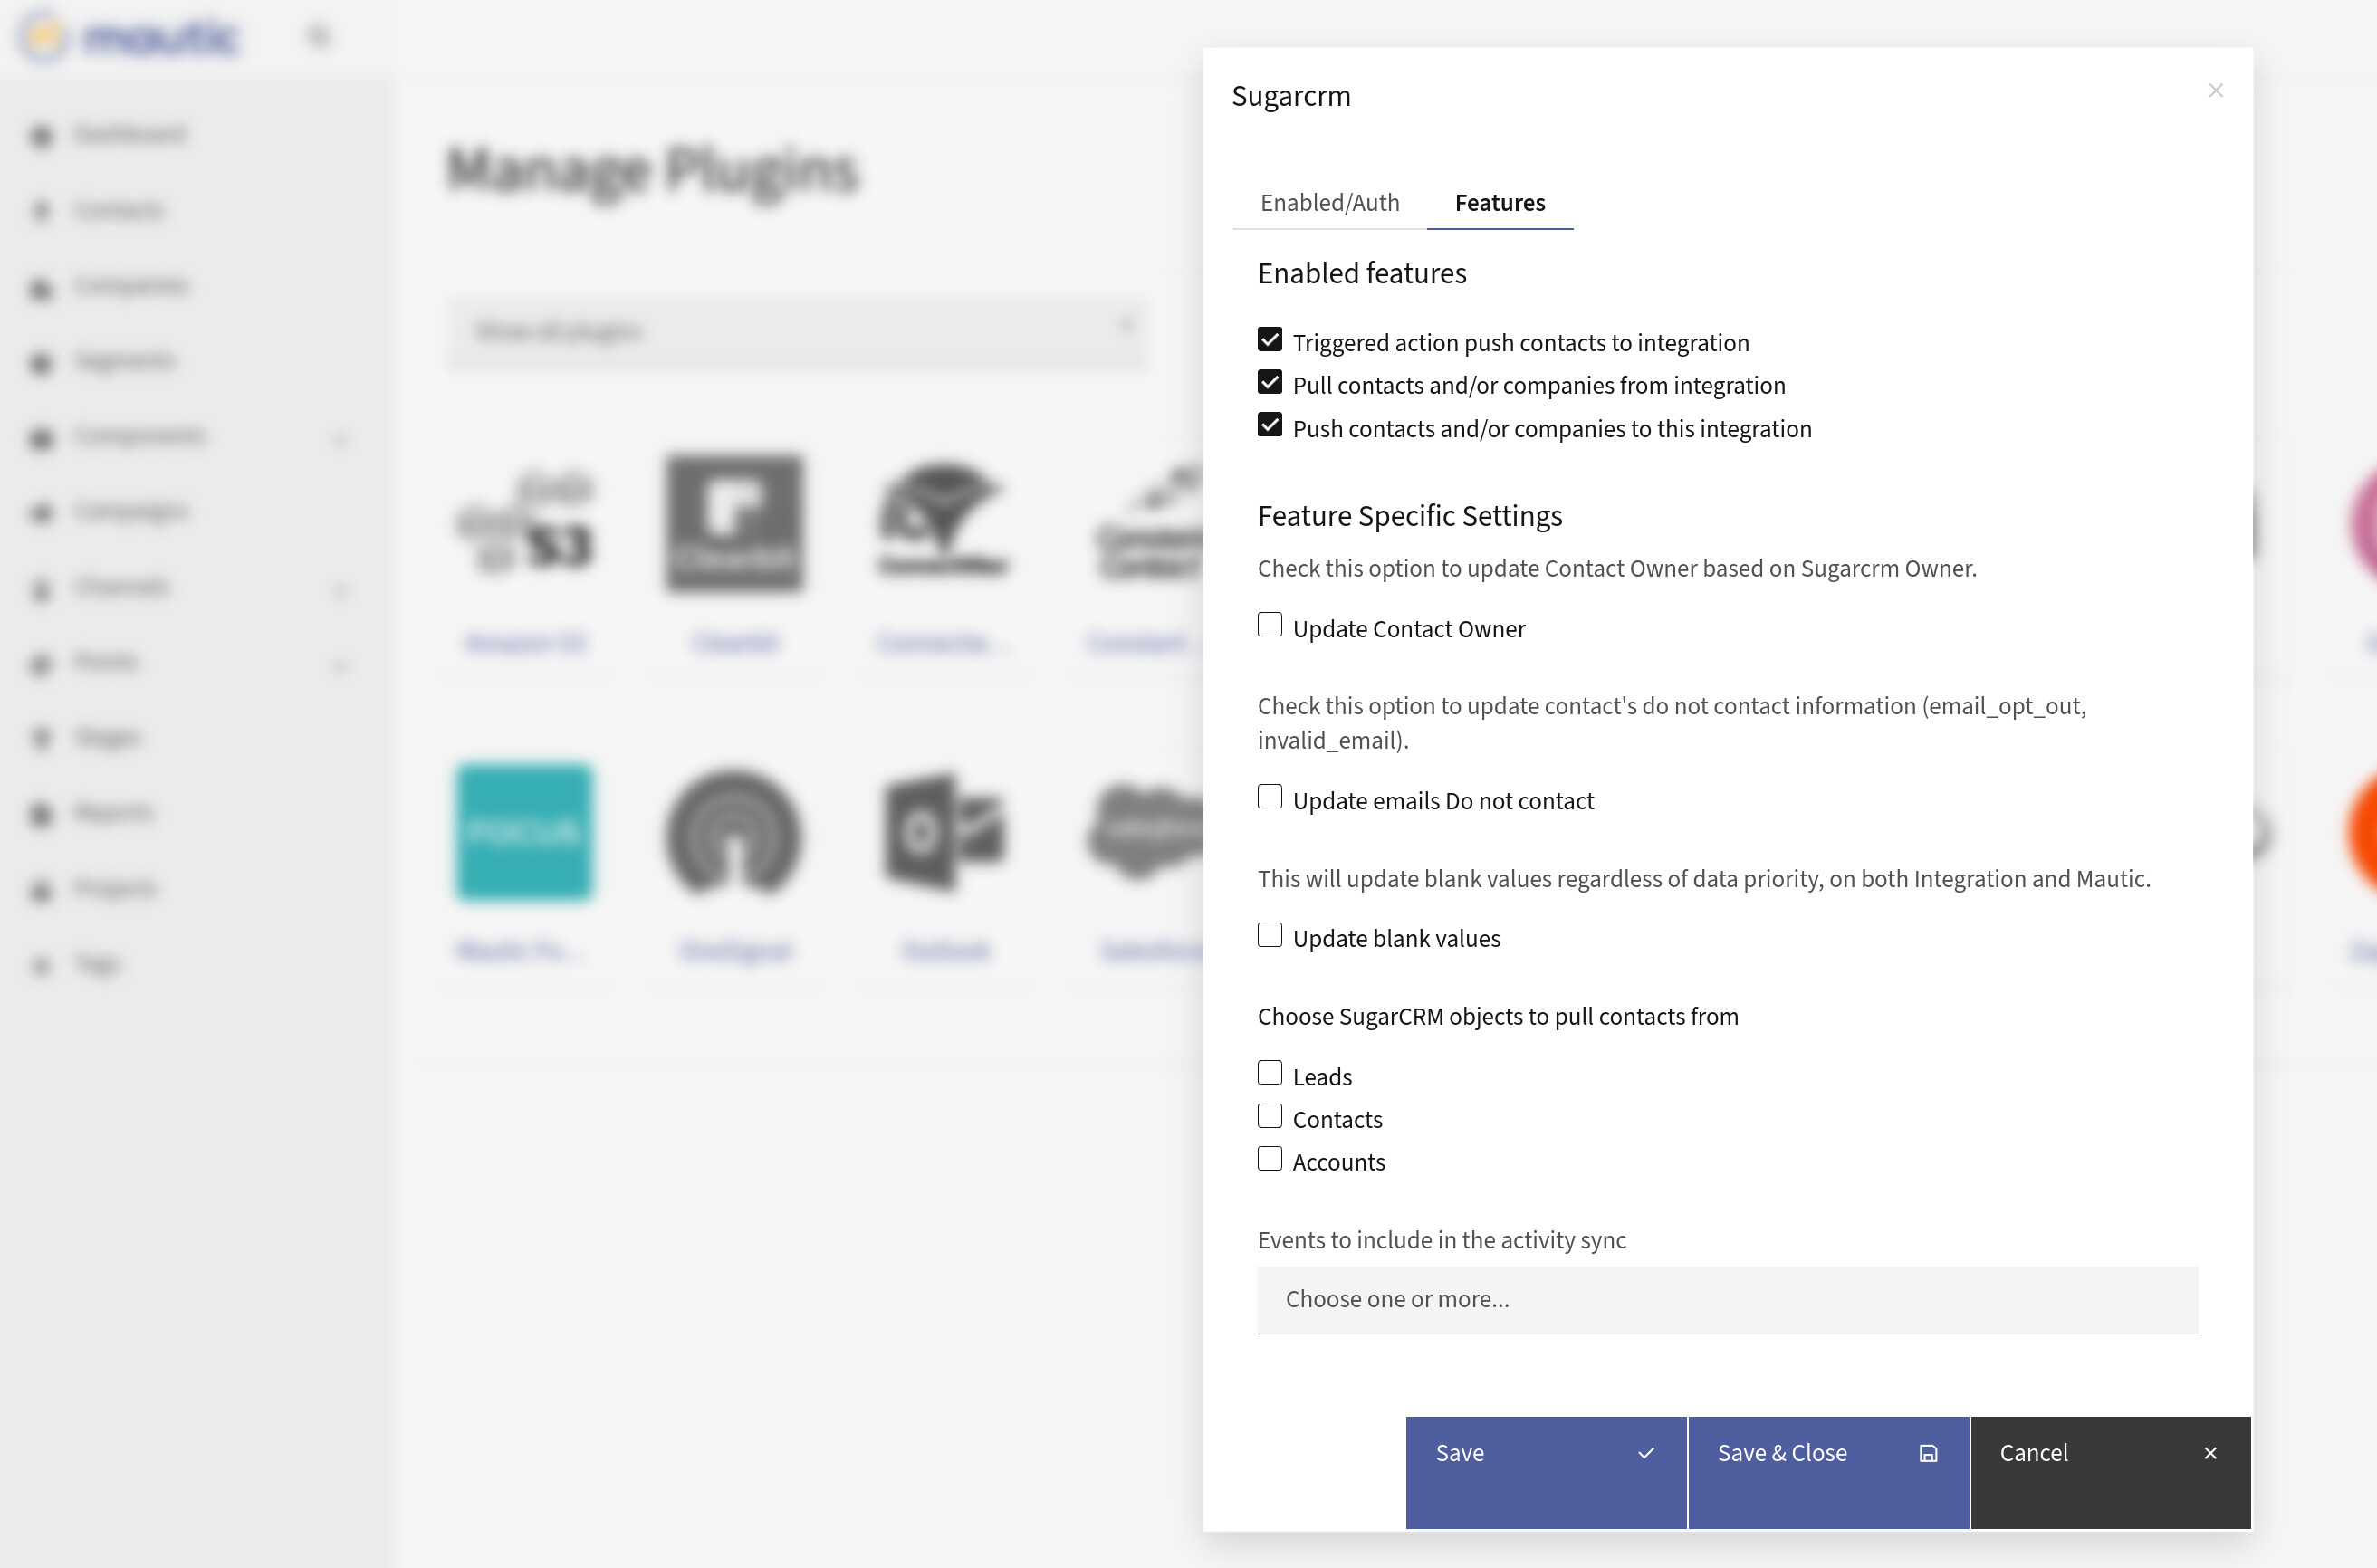This screenshot has width=2377, height=1568.
Task: Tick Update blank values option
Action: 1269,935
